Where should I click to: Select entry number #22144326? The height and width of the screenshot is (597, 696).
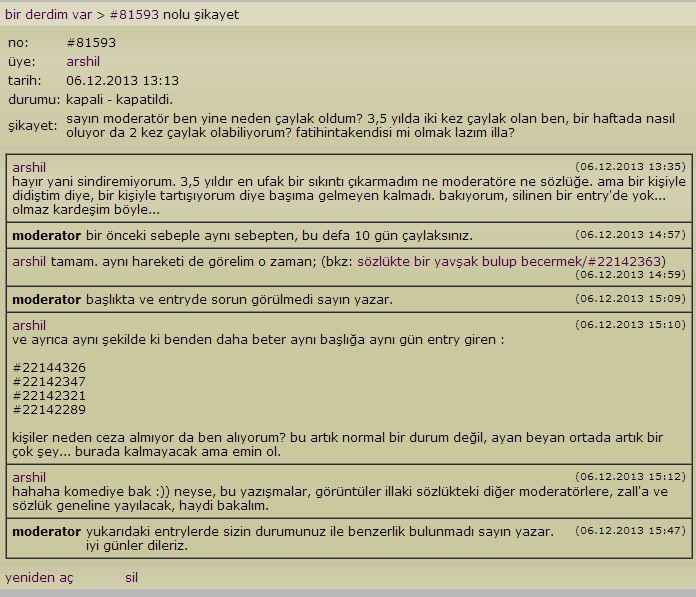[x=49, y=368]
